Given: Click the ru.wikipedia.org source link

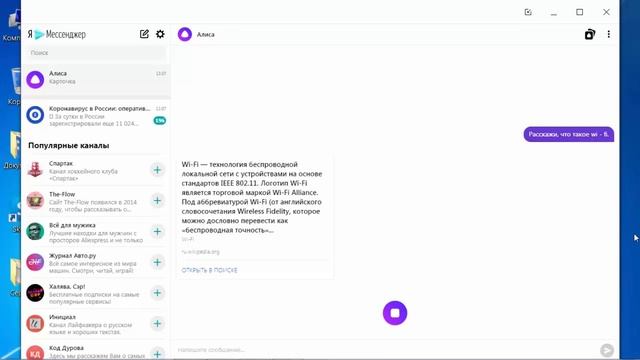Looking at the screenshot, I should pos(200,252).
